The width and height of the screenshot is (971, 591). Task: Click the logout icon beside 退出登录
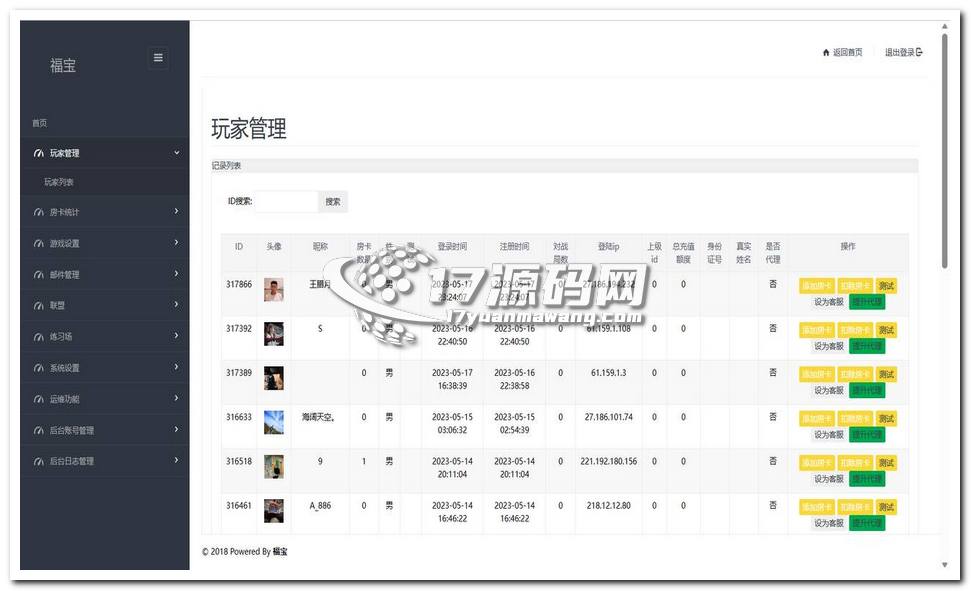(x=919, y=53)
